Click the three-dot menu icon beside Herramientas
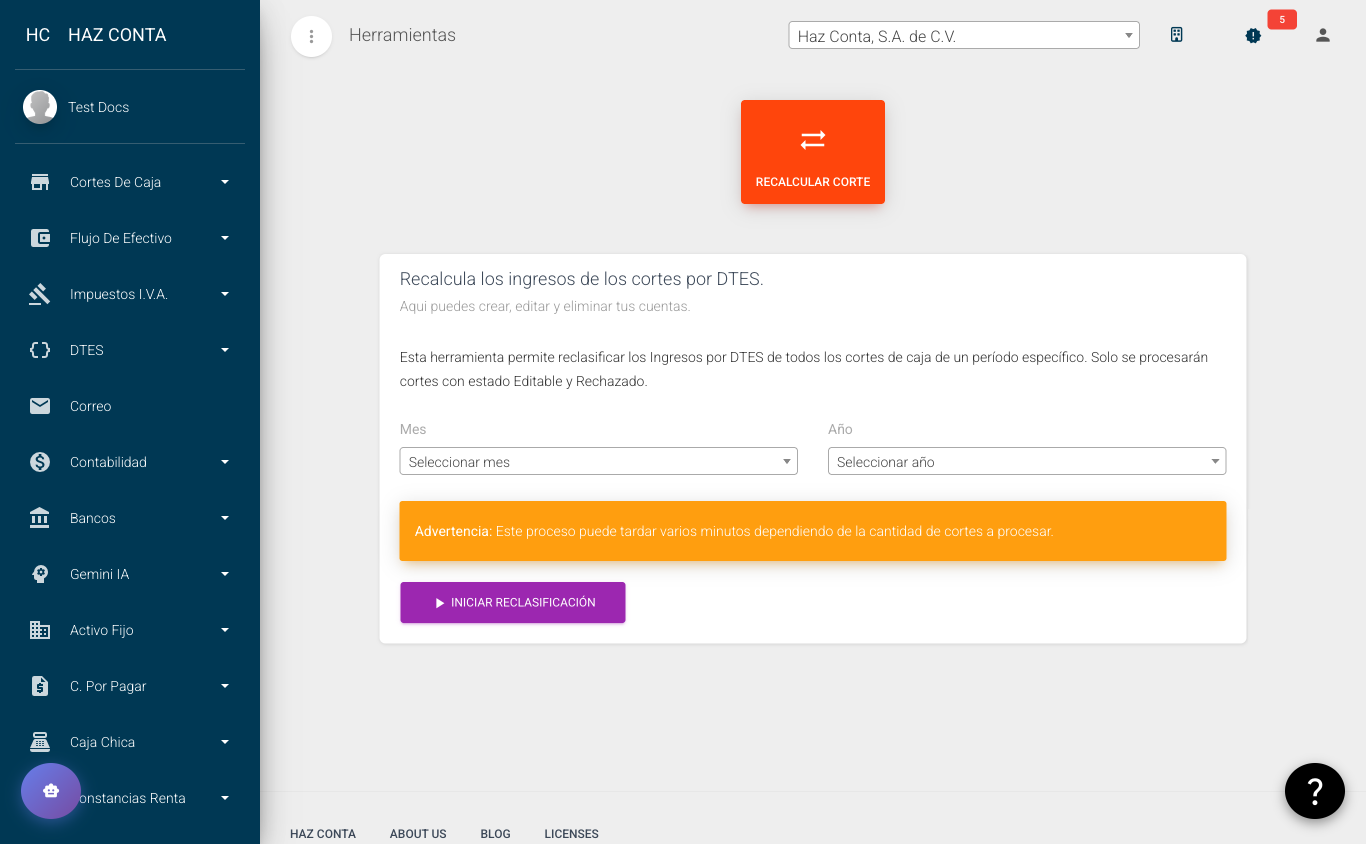 coord(311,37)
